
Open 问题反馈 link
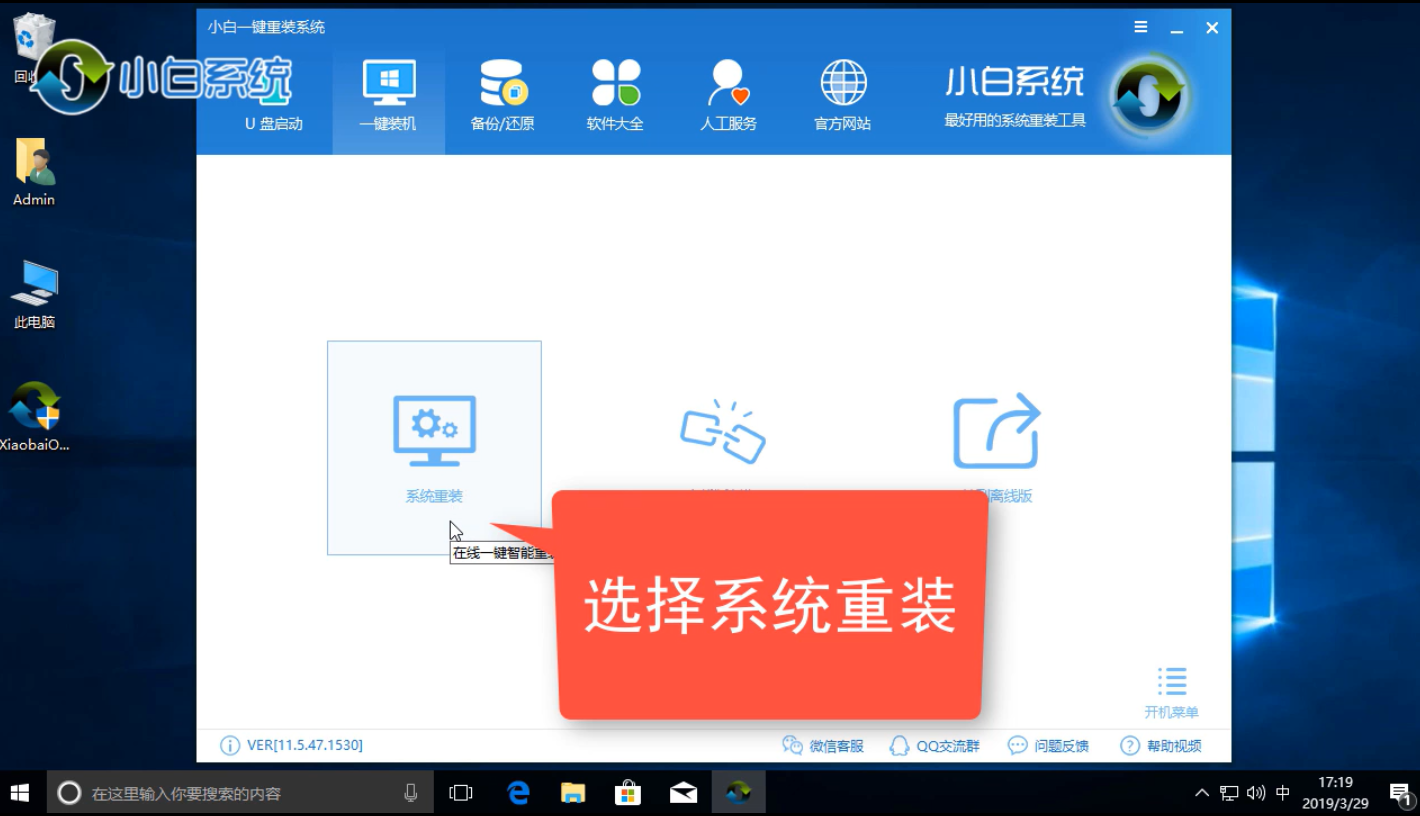tap(1048, 746)
